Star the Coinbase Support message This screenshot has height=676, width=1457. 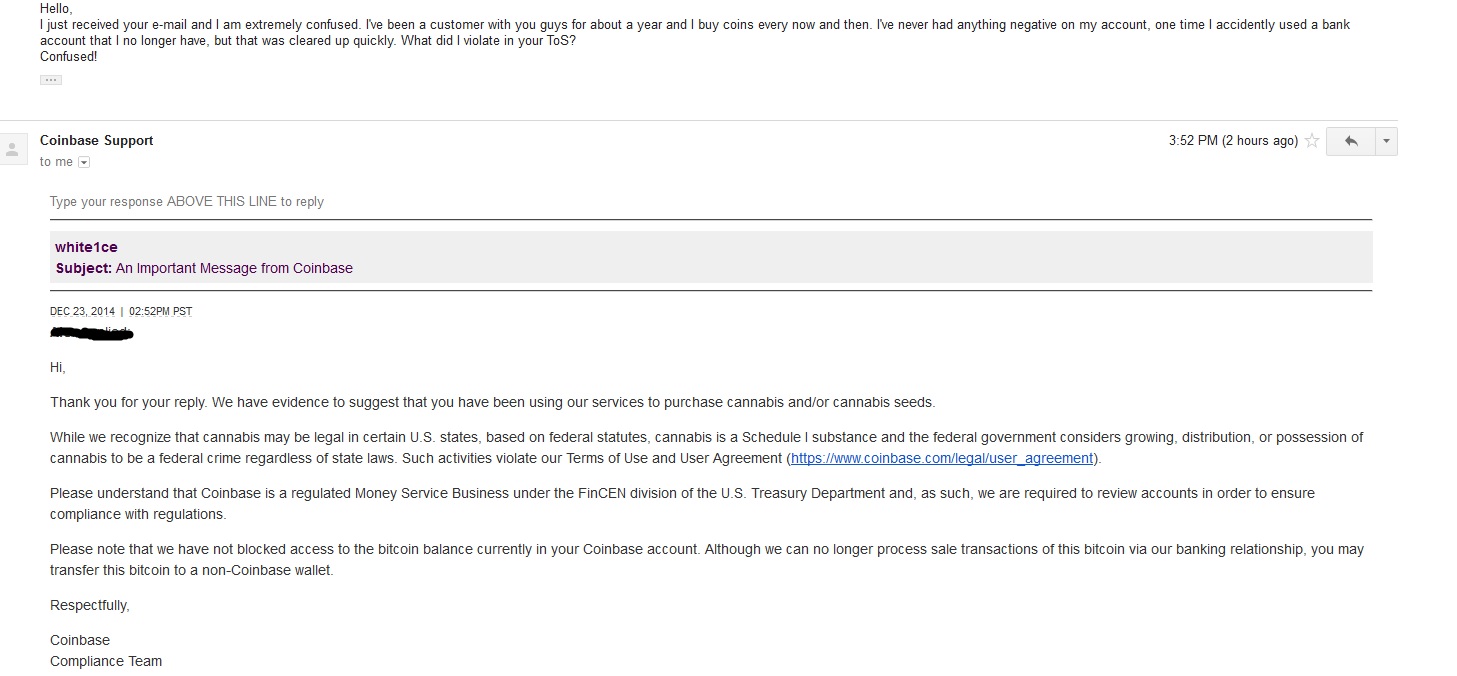coord(1312,141)
